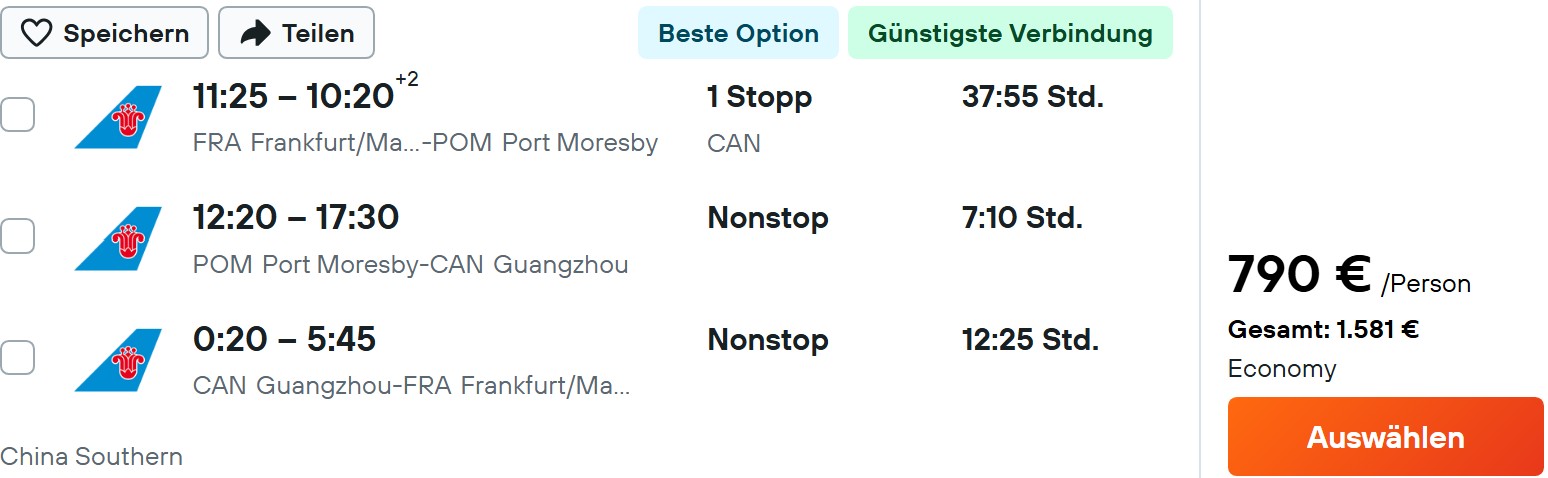Select the Günstigste Verbindung badge

pyautogui.click(x=1010, y=33)
